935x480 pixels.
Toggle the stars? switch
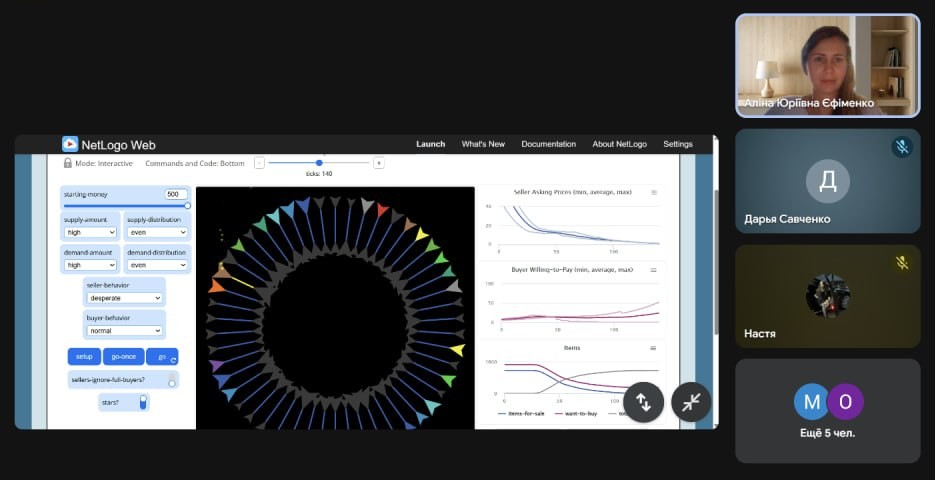coord(143,402)
